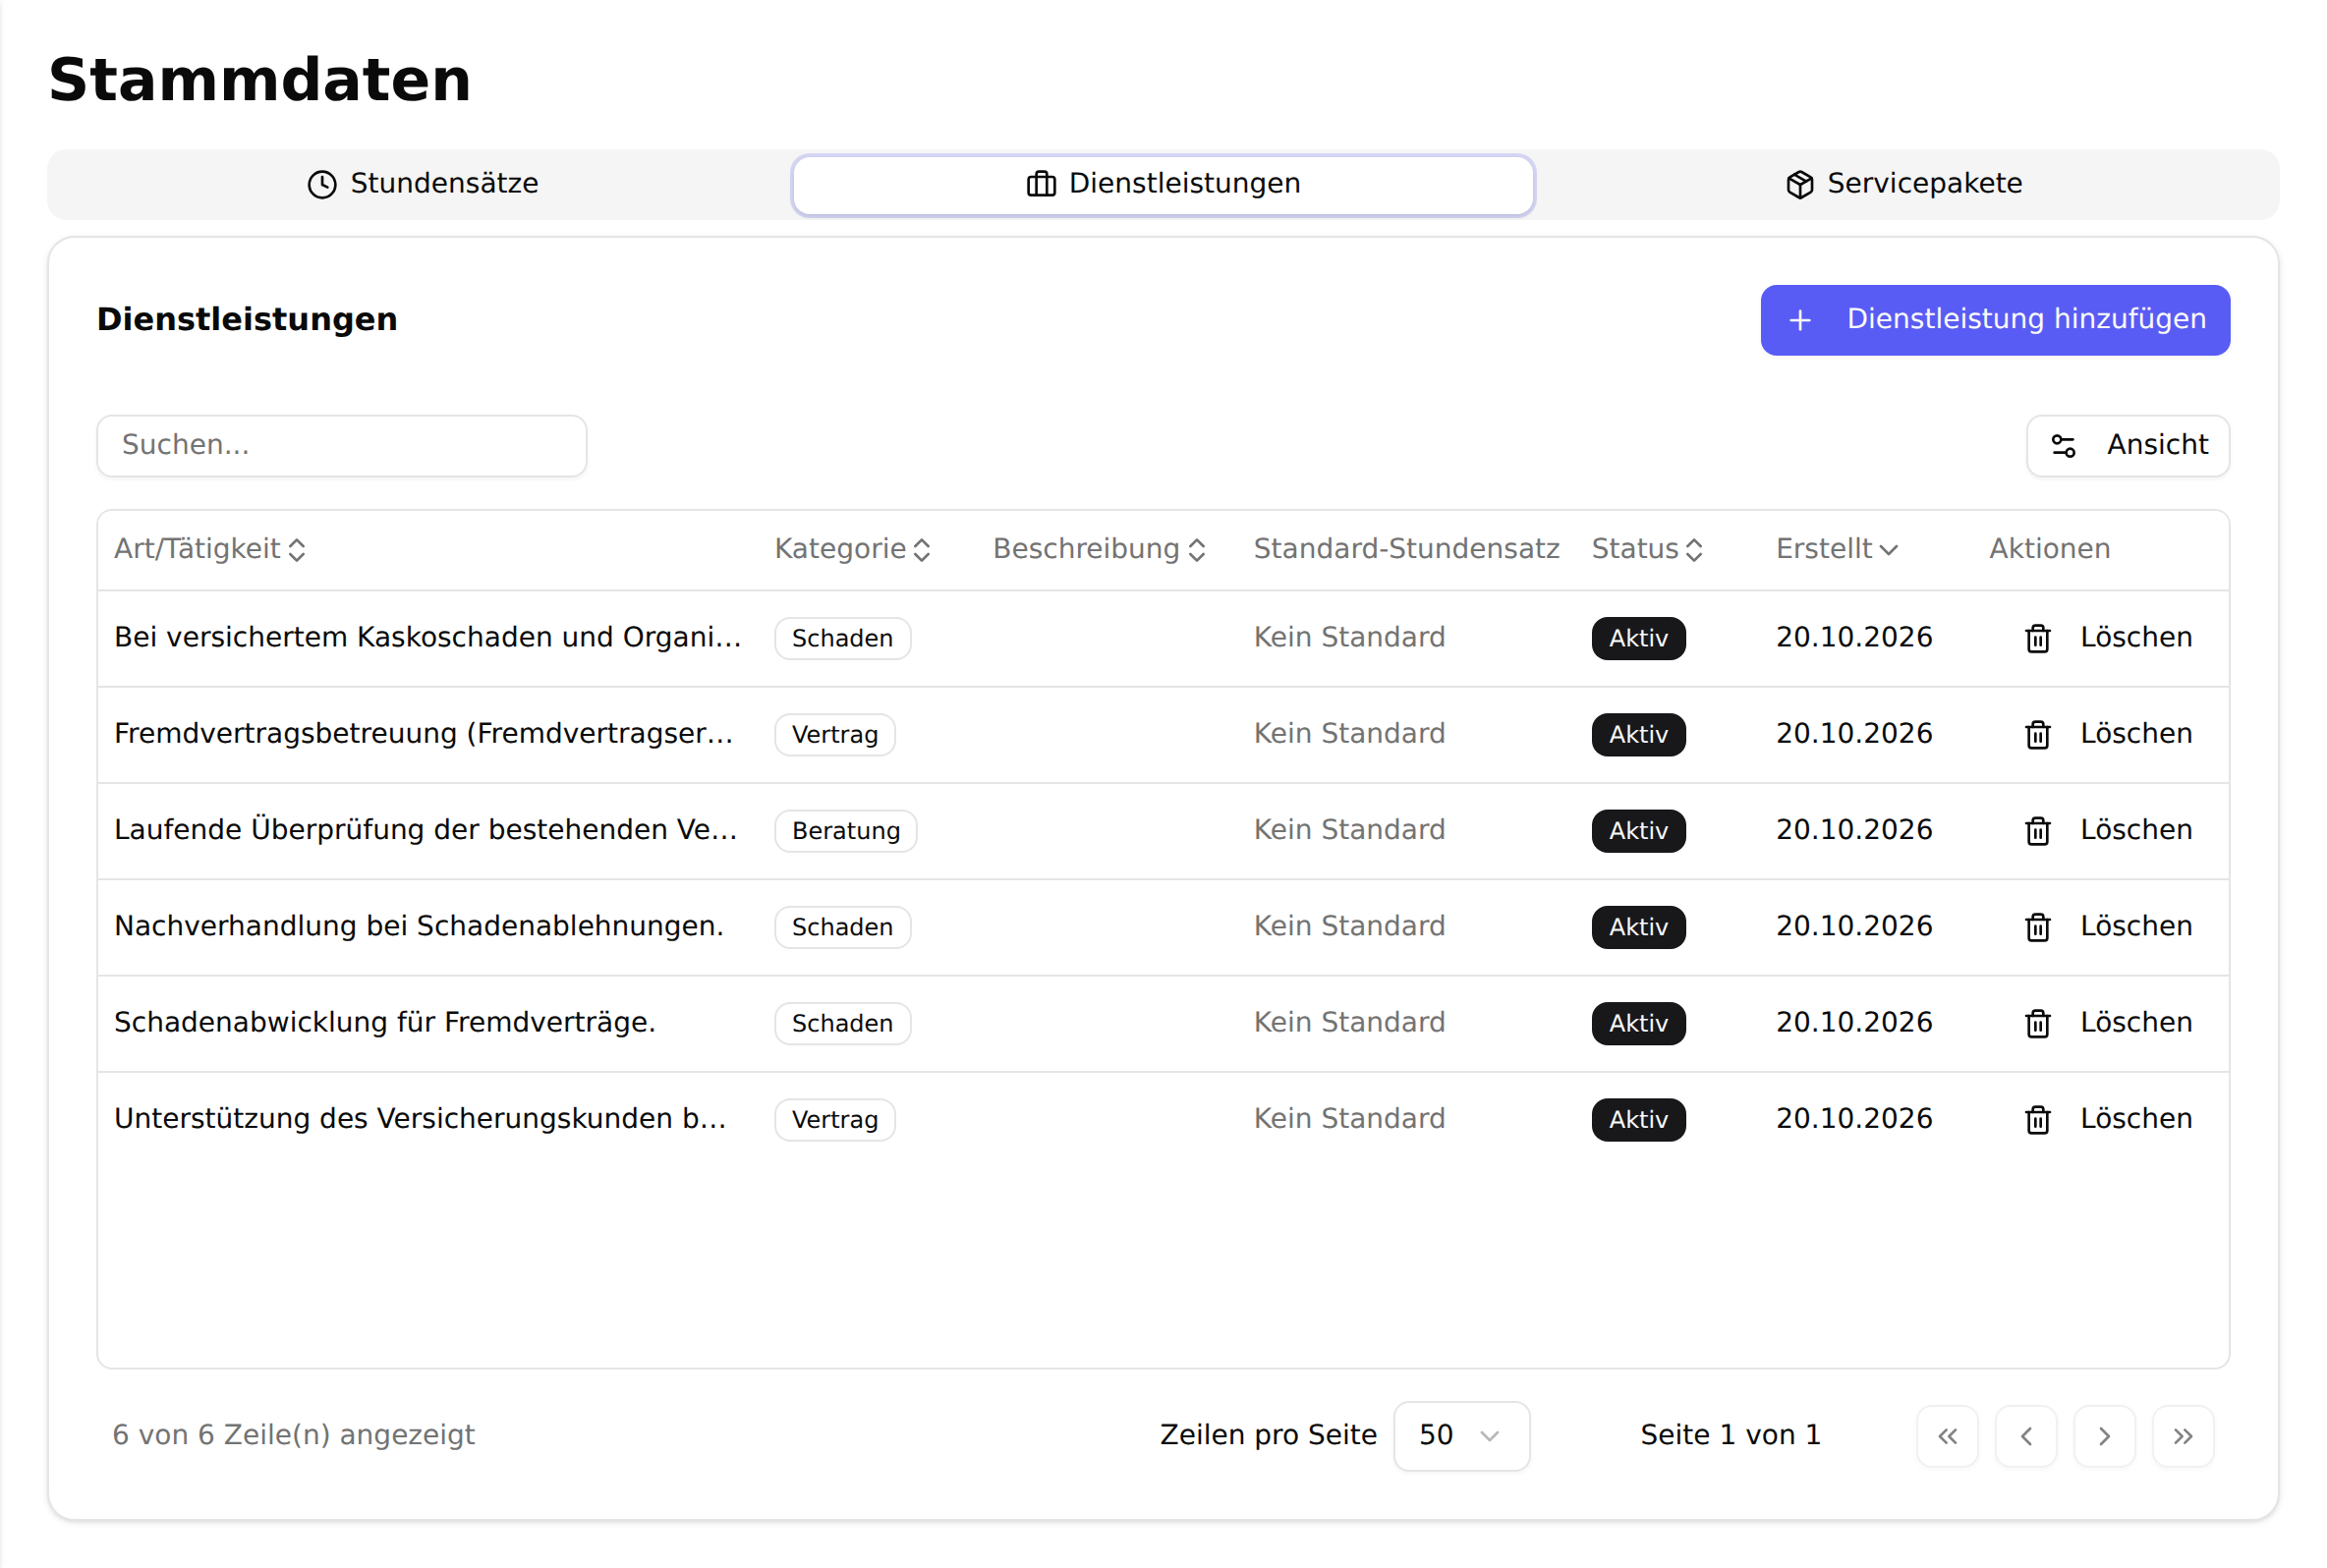The height and width of the screenshot is (1568, 2327).
Task: Click trash icon in Nachverhandlung bei Schadenablehnungen row
Action: [x=2037, y=927]
